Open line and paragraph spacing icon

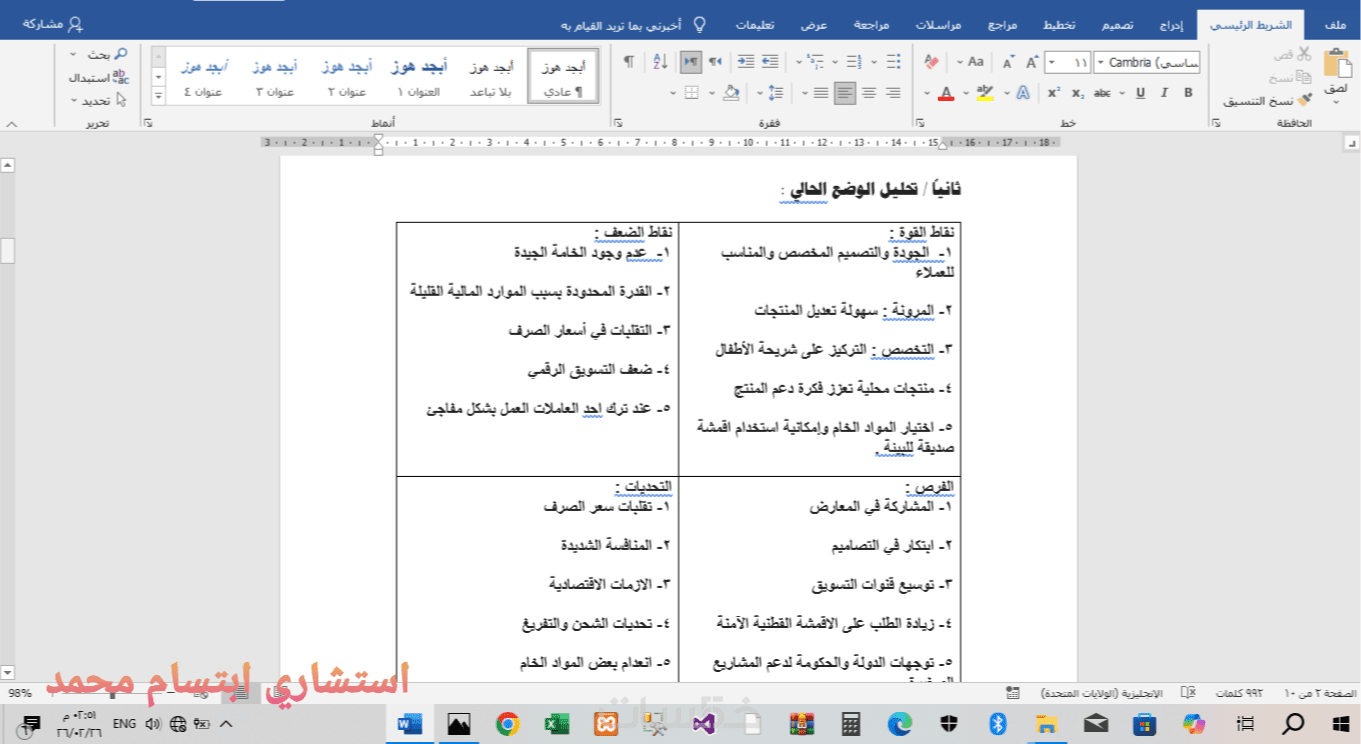click(x=775, y=93)
